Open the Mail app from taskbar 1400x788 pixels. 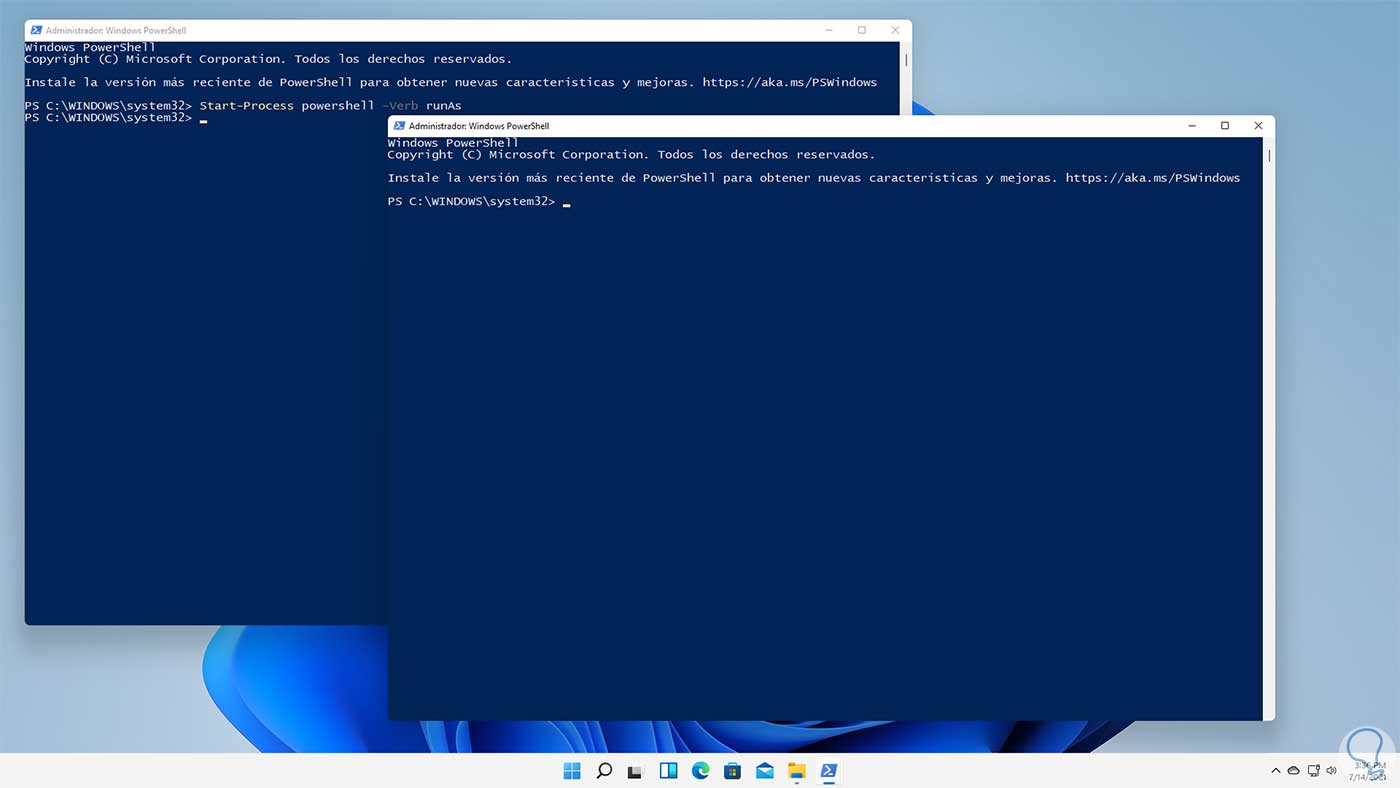click(765, 771)
